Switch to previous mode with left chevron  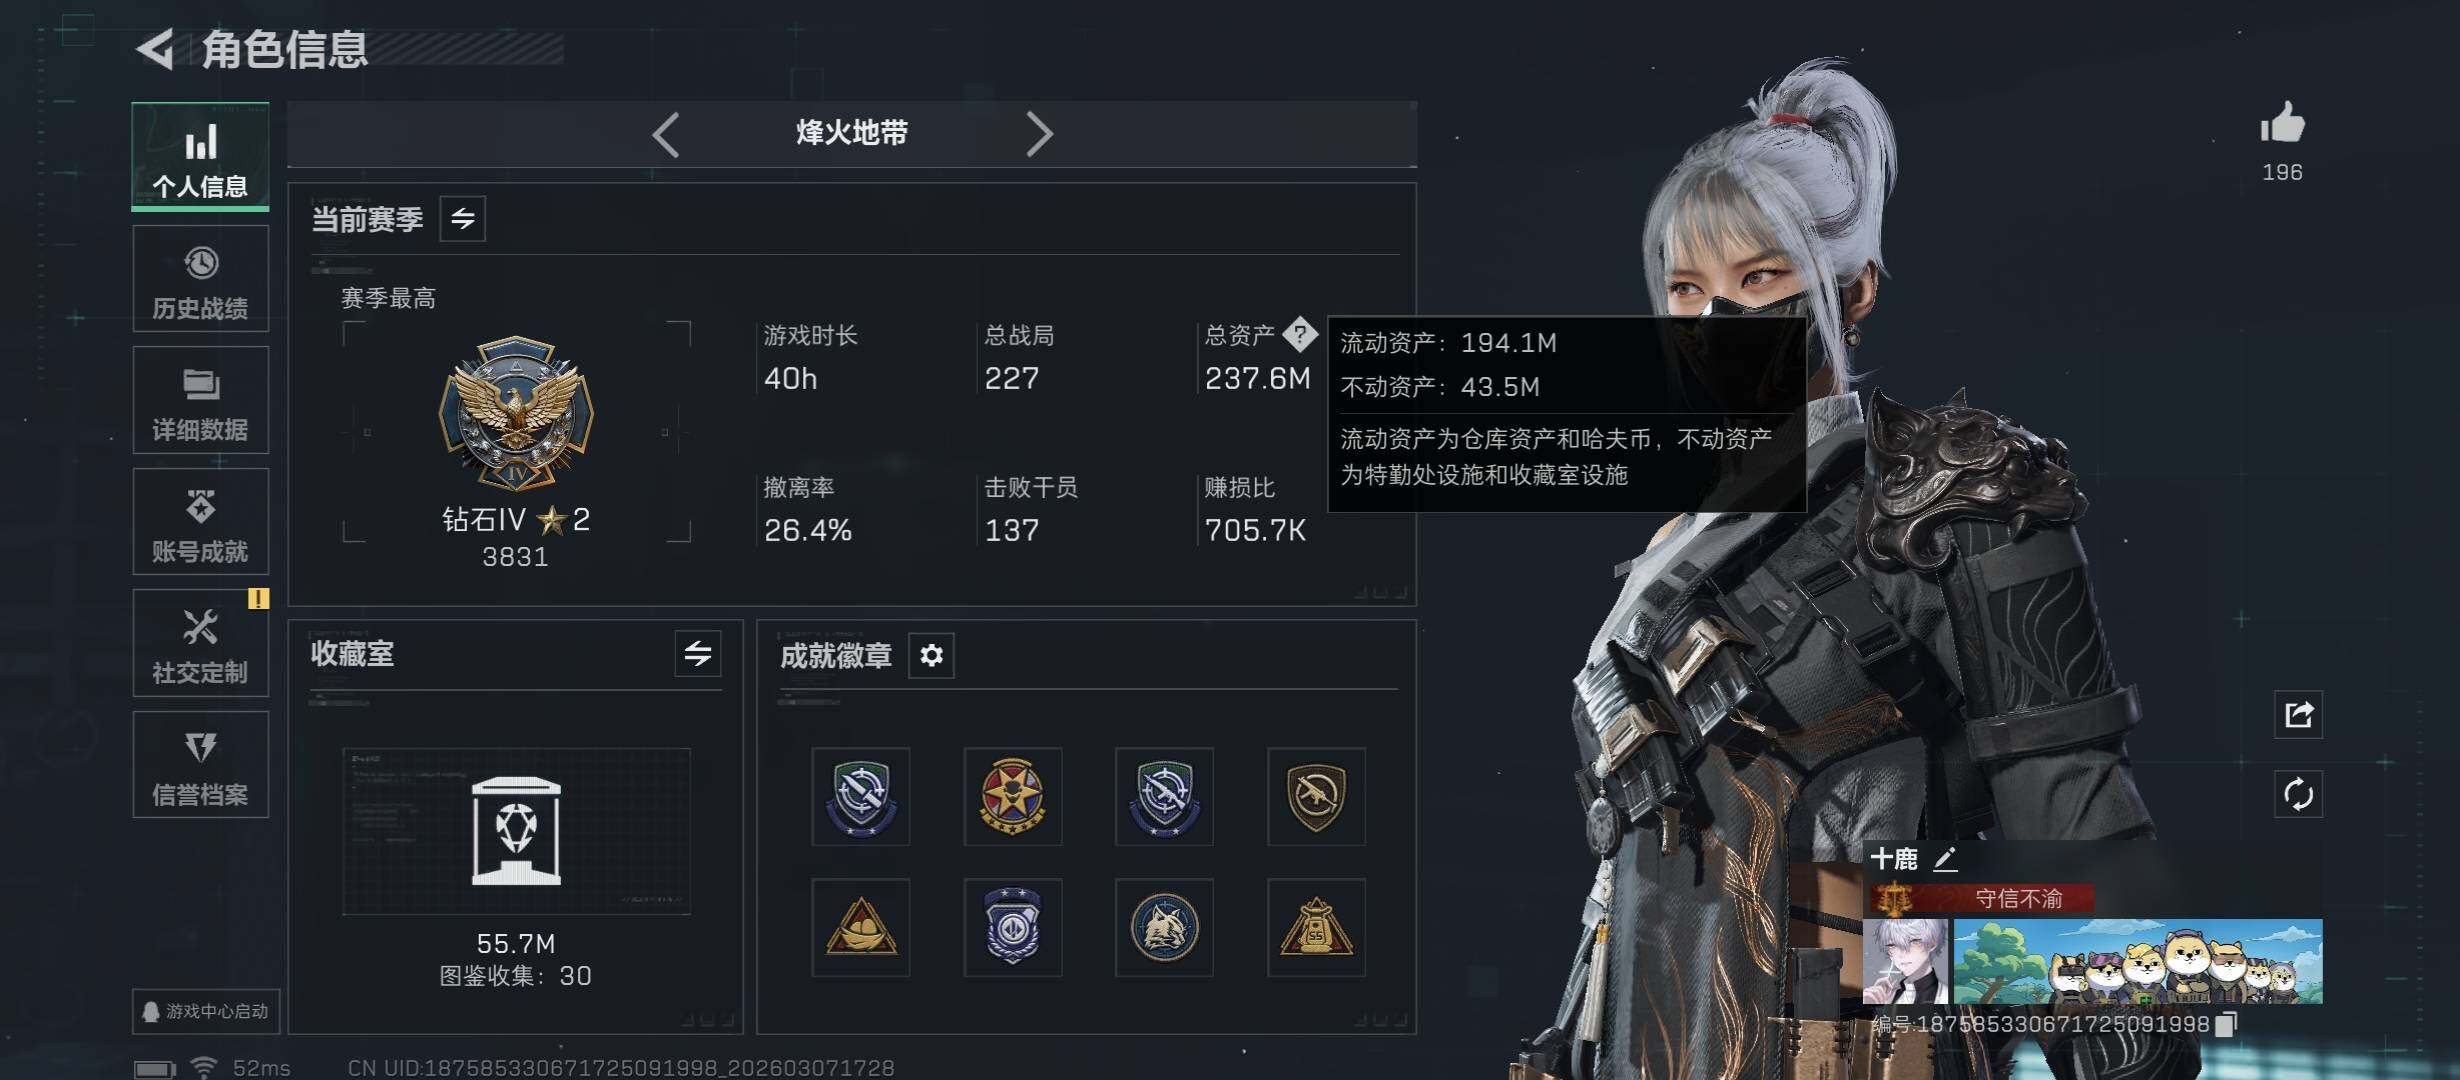[x=666, y=134]
